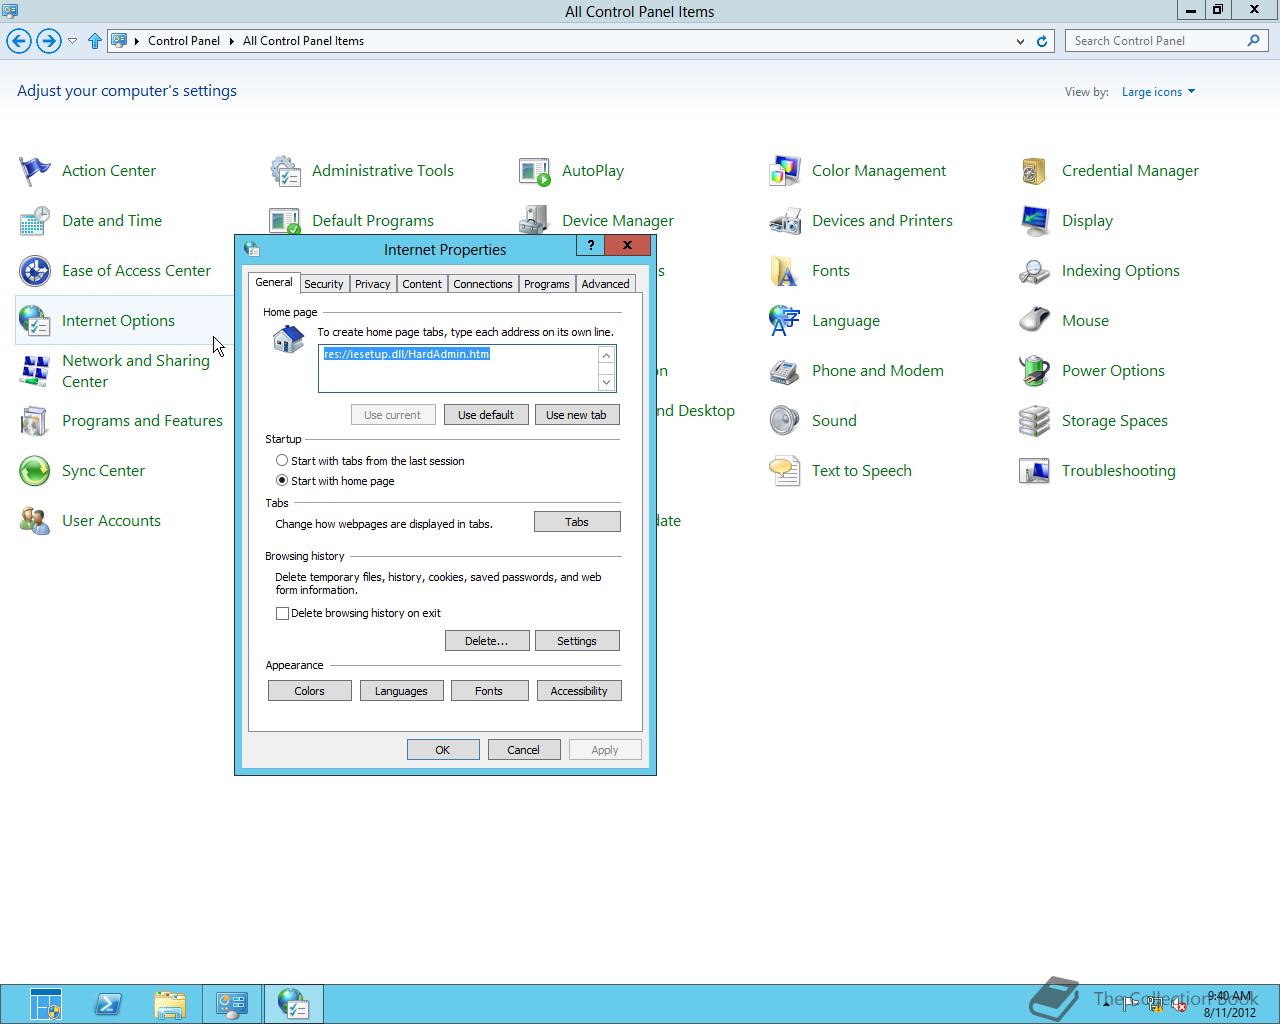The height and width of the screenshot is (1024, 1280).
Task: Open Color Management icon
Action: (x=785, y=171)
